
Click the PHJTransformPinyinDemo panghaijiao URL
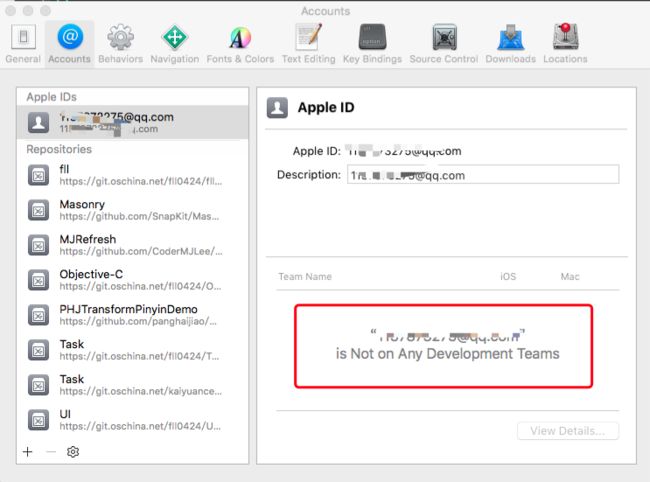click(x=138, y=321)
